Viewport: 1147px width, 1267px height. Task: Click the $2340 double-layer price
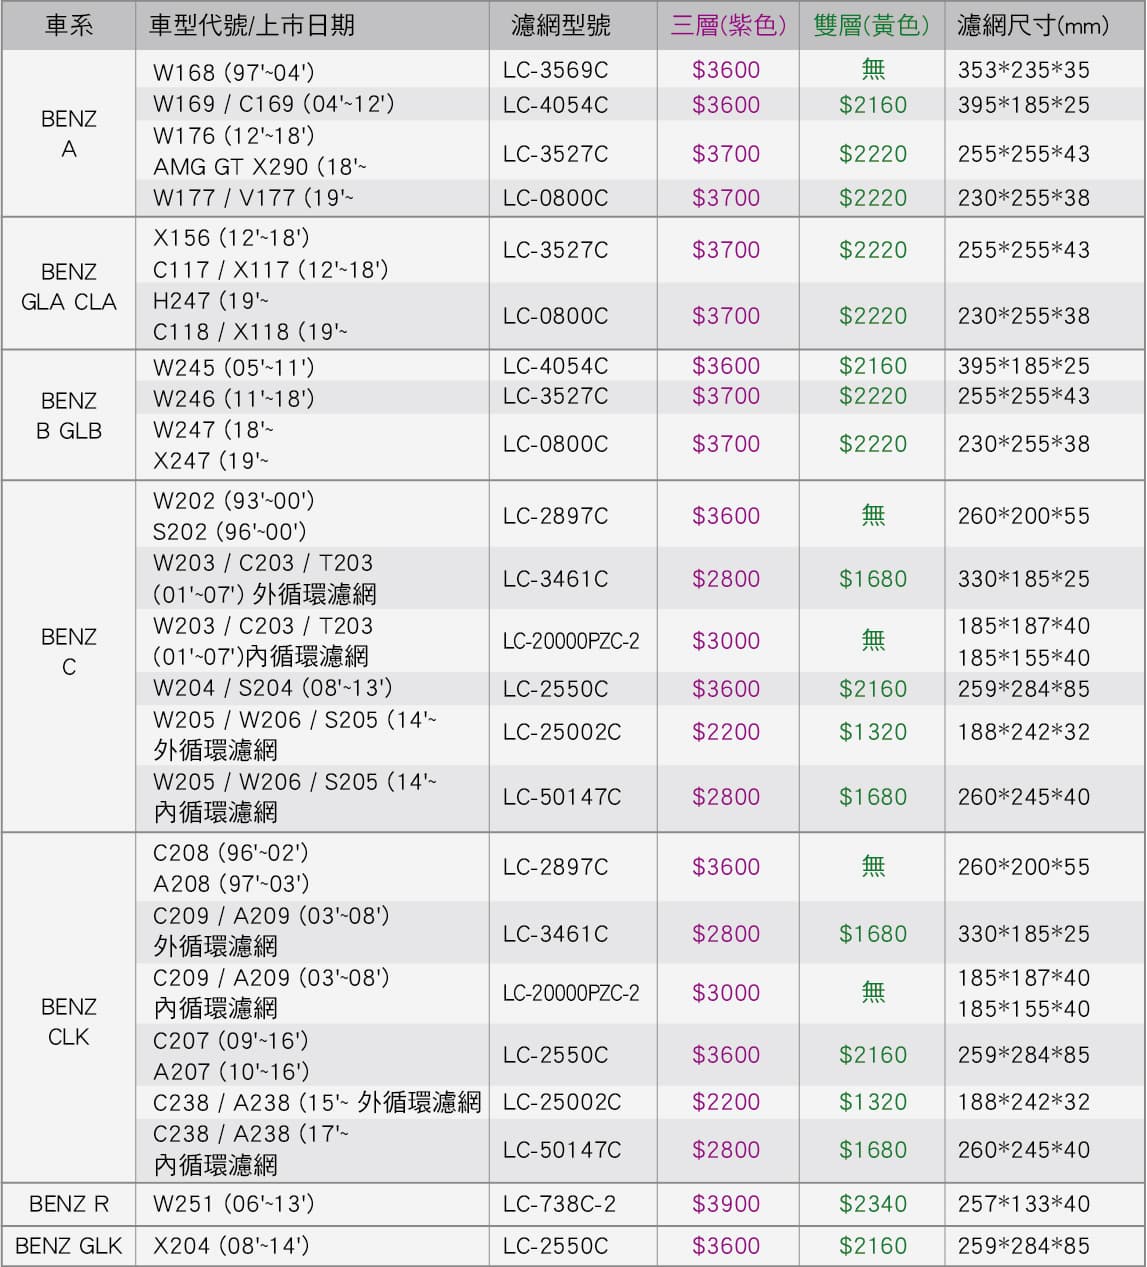pos(873,1204)
